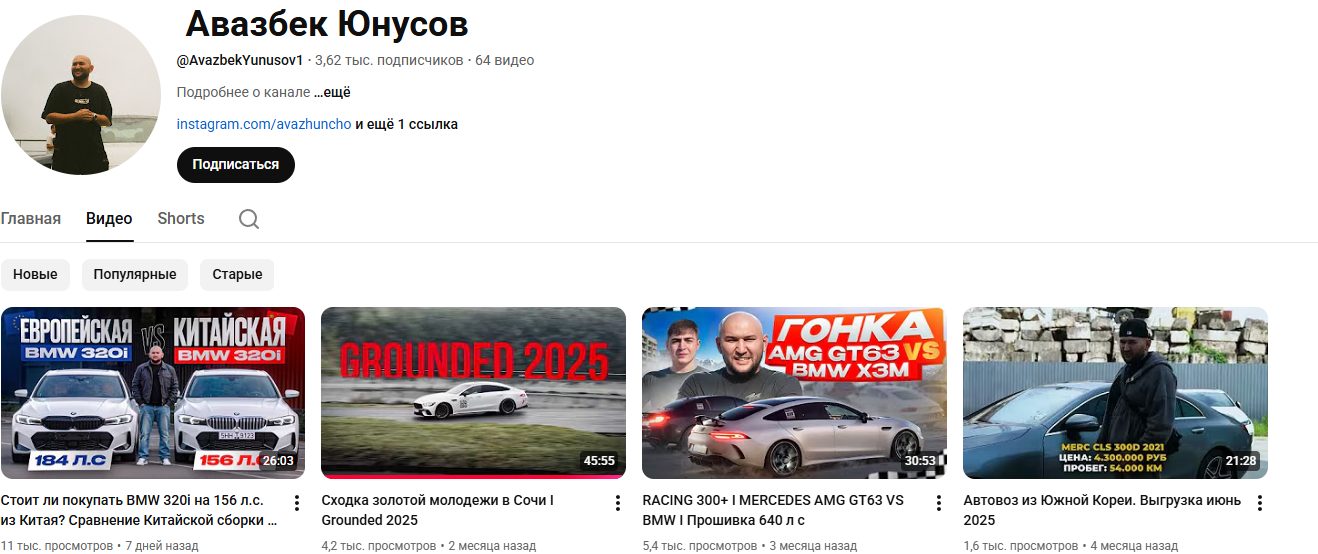
Task: Select the Новые filter chip
Action: (x=35, y=274)
